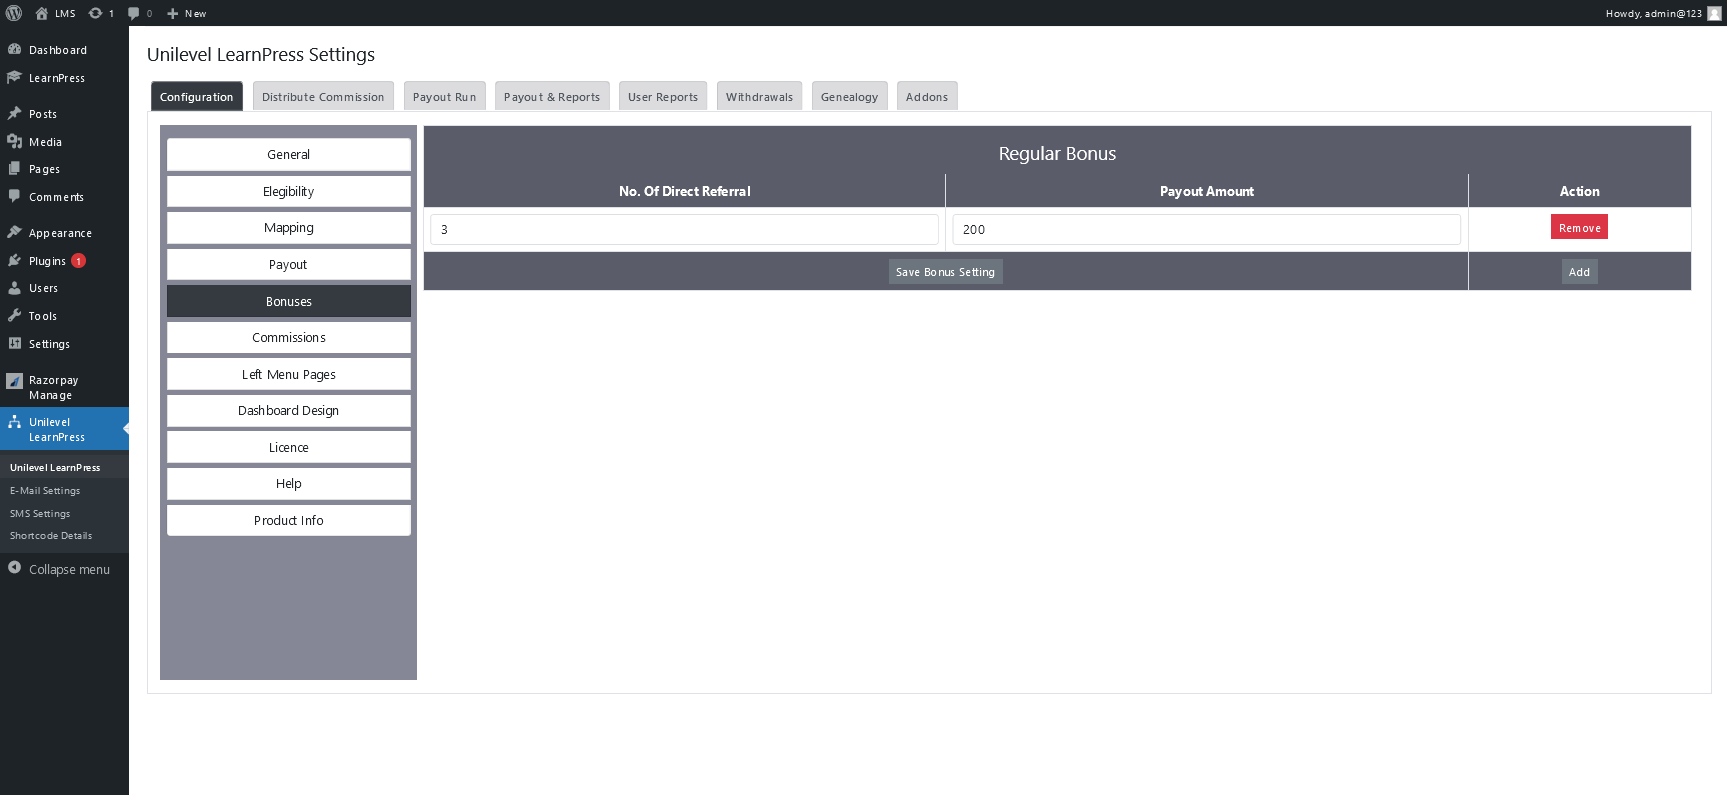Open the New content menu
1727x795 pixels.
tap(186, 13)
